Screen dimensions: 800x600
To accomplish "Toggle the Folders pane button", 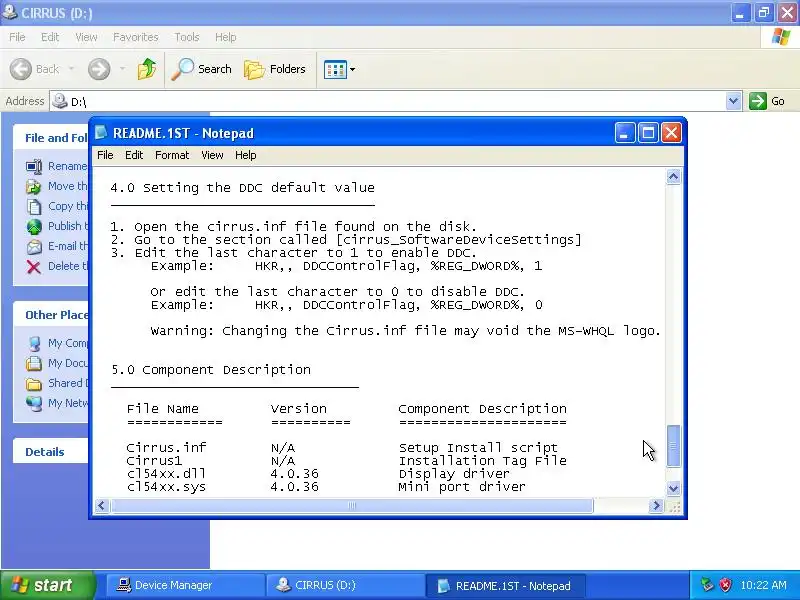I will pyautogui.click(x=275, y=69).
